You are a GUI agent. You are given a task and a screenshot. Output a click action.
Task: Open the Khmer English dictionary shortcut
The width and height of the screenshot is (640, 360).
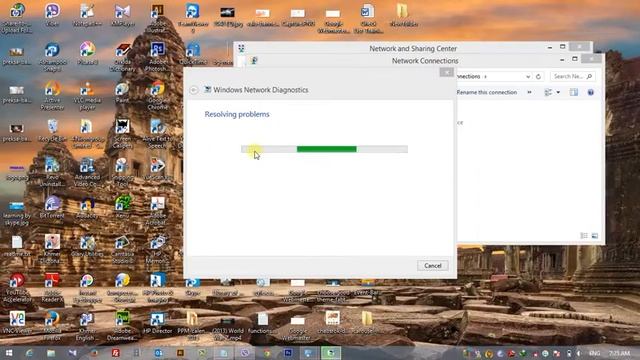pos(87,325)
